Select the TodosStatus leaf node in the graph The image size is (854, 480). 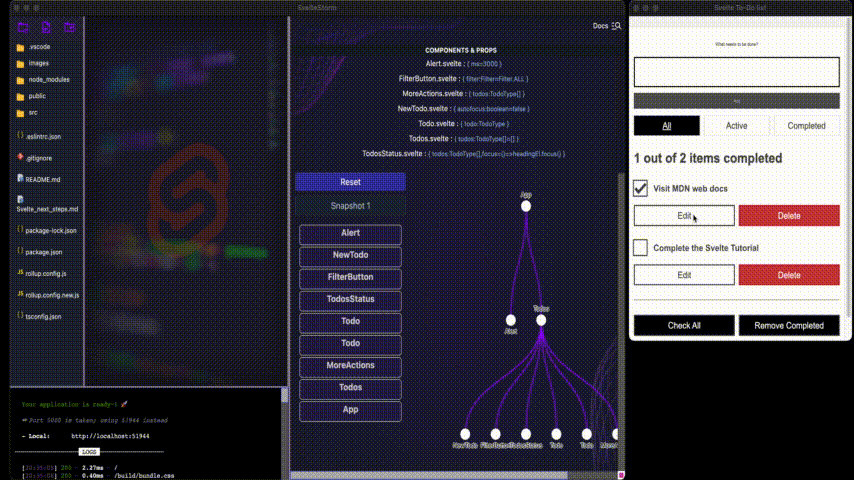(x=526, y=434)
